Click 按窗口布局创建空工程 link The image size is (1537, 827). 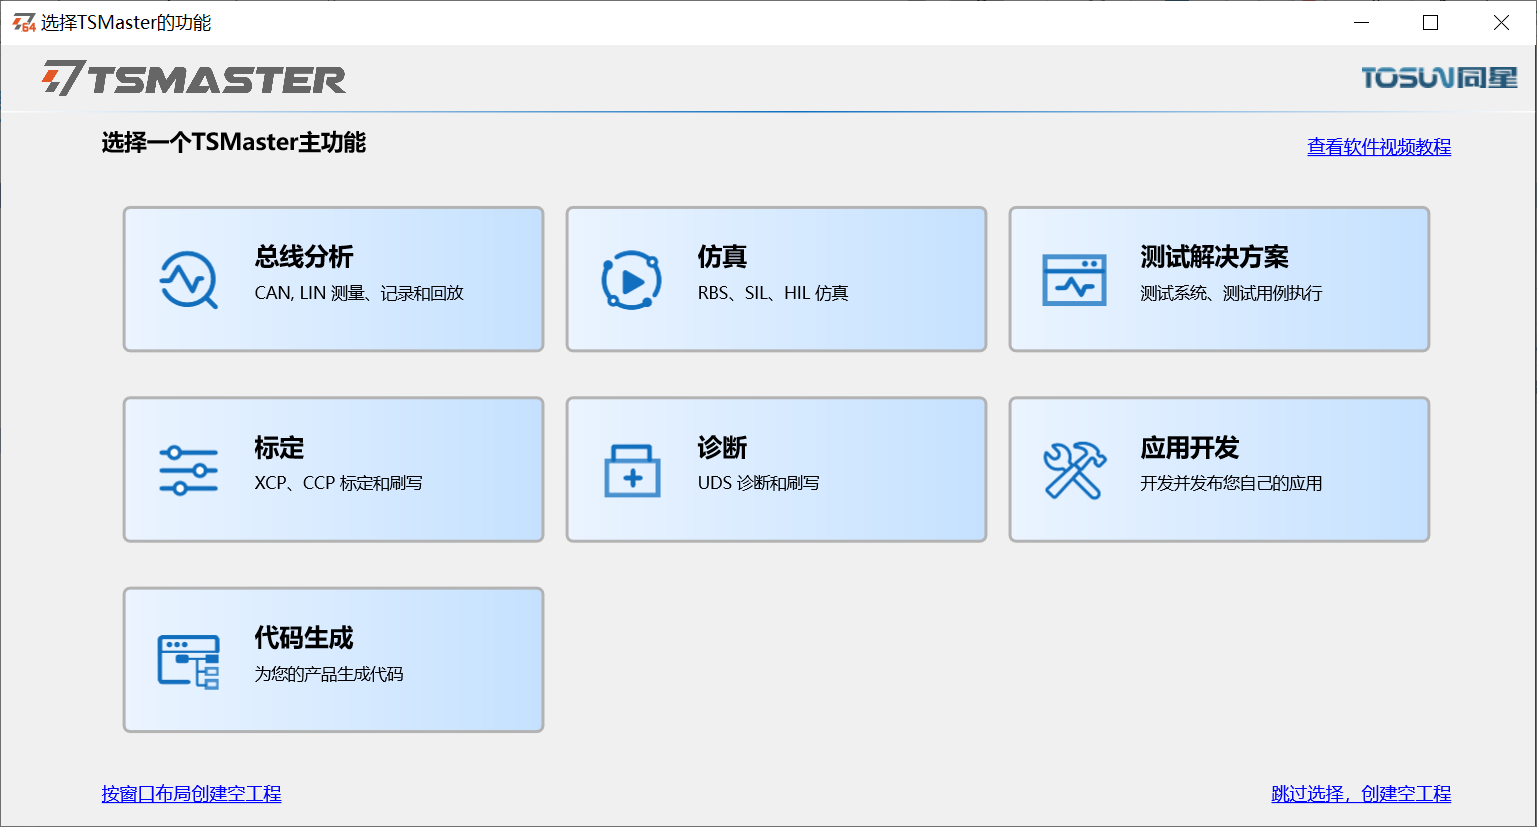(191, 794)
